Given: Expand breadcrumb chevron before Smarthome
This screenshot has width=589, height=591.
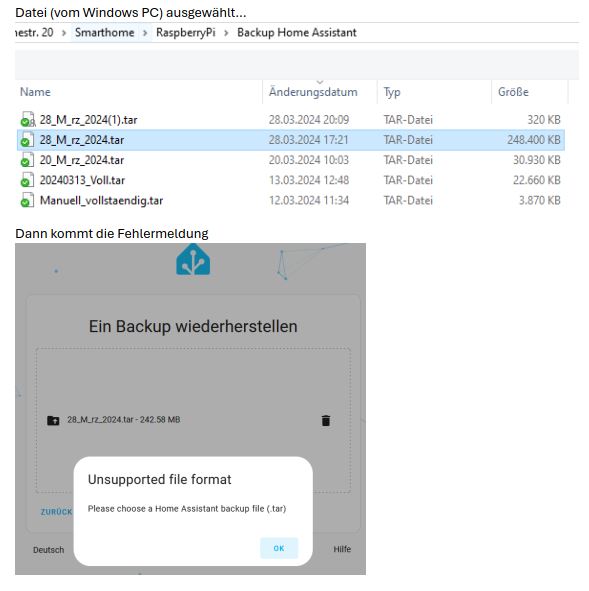Looking at the screenshot, I should [x=64, y=33].
